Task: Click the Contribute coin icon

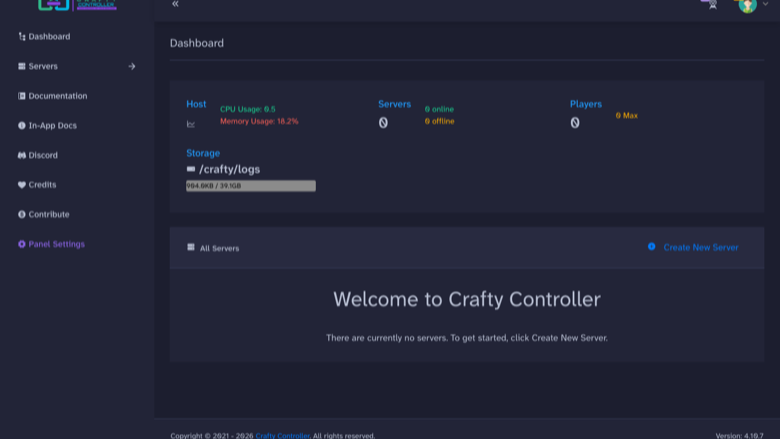Action: [x=22, y=214]
